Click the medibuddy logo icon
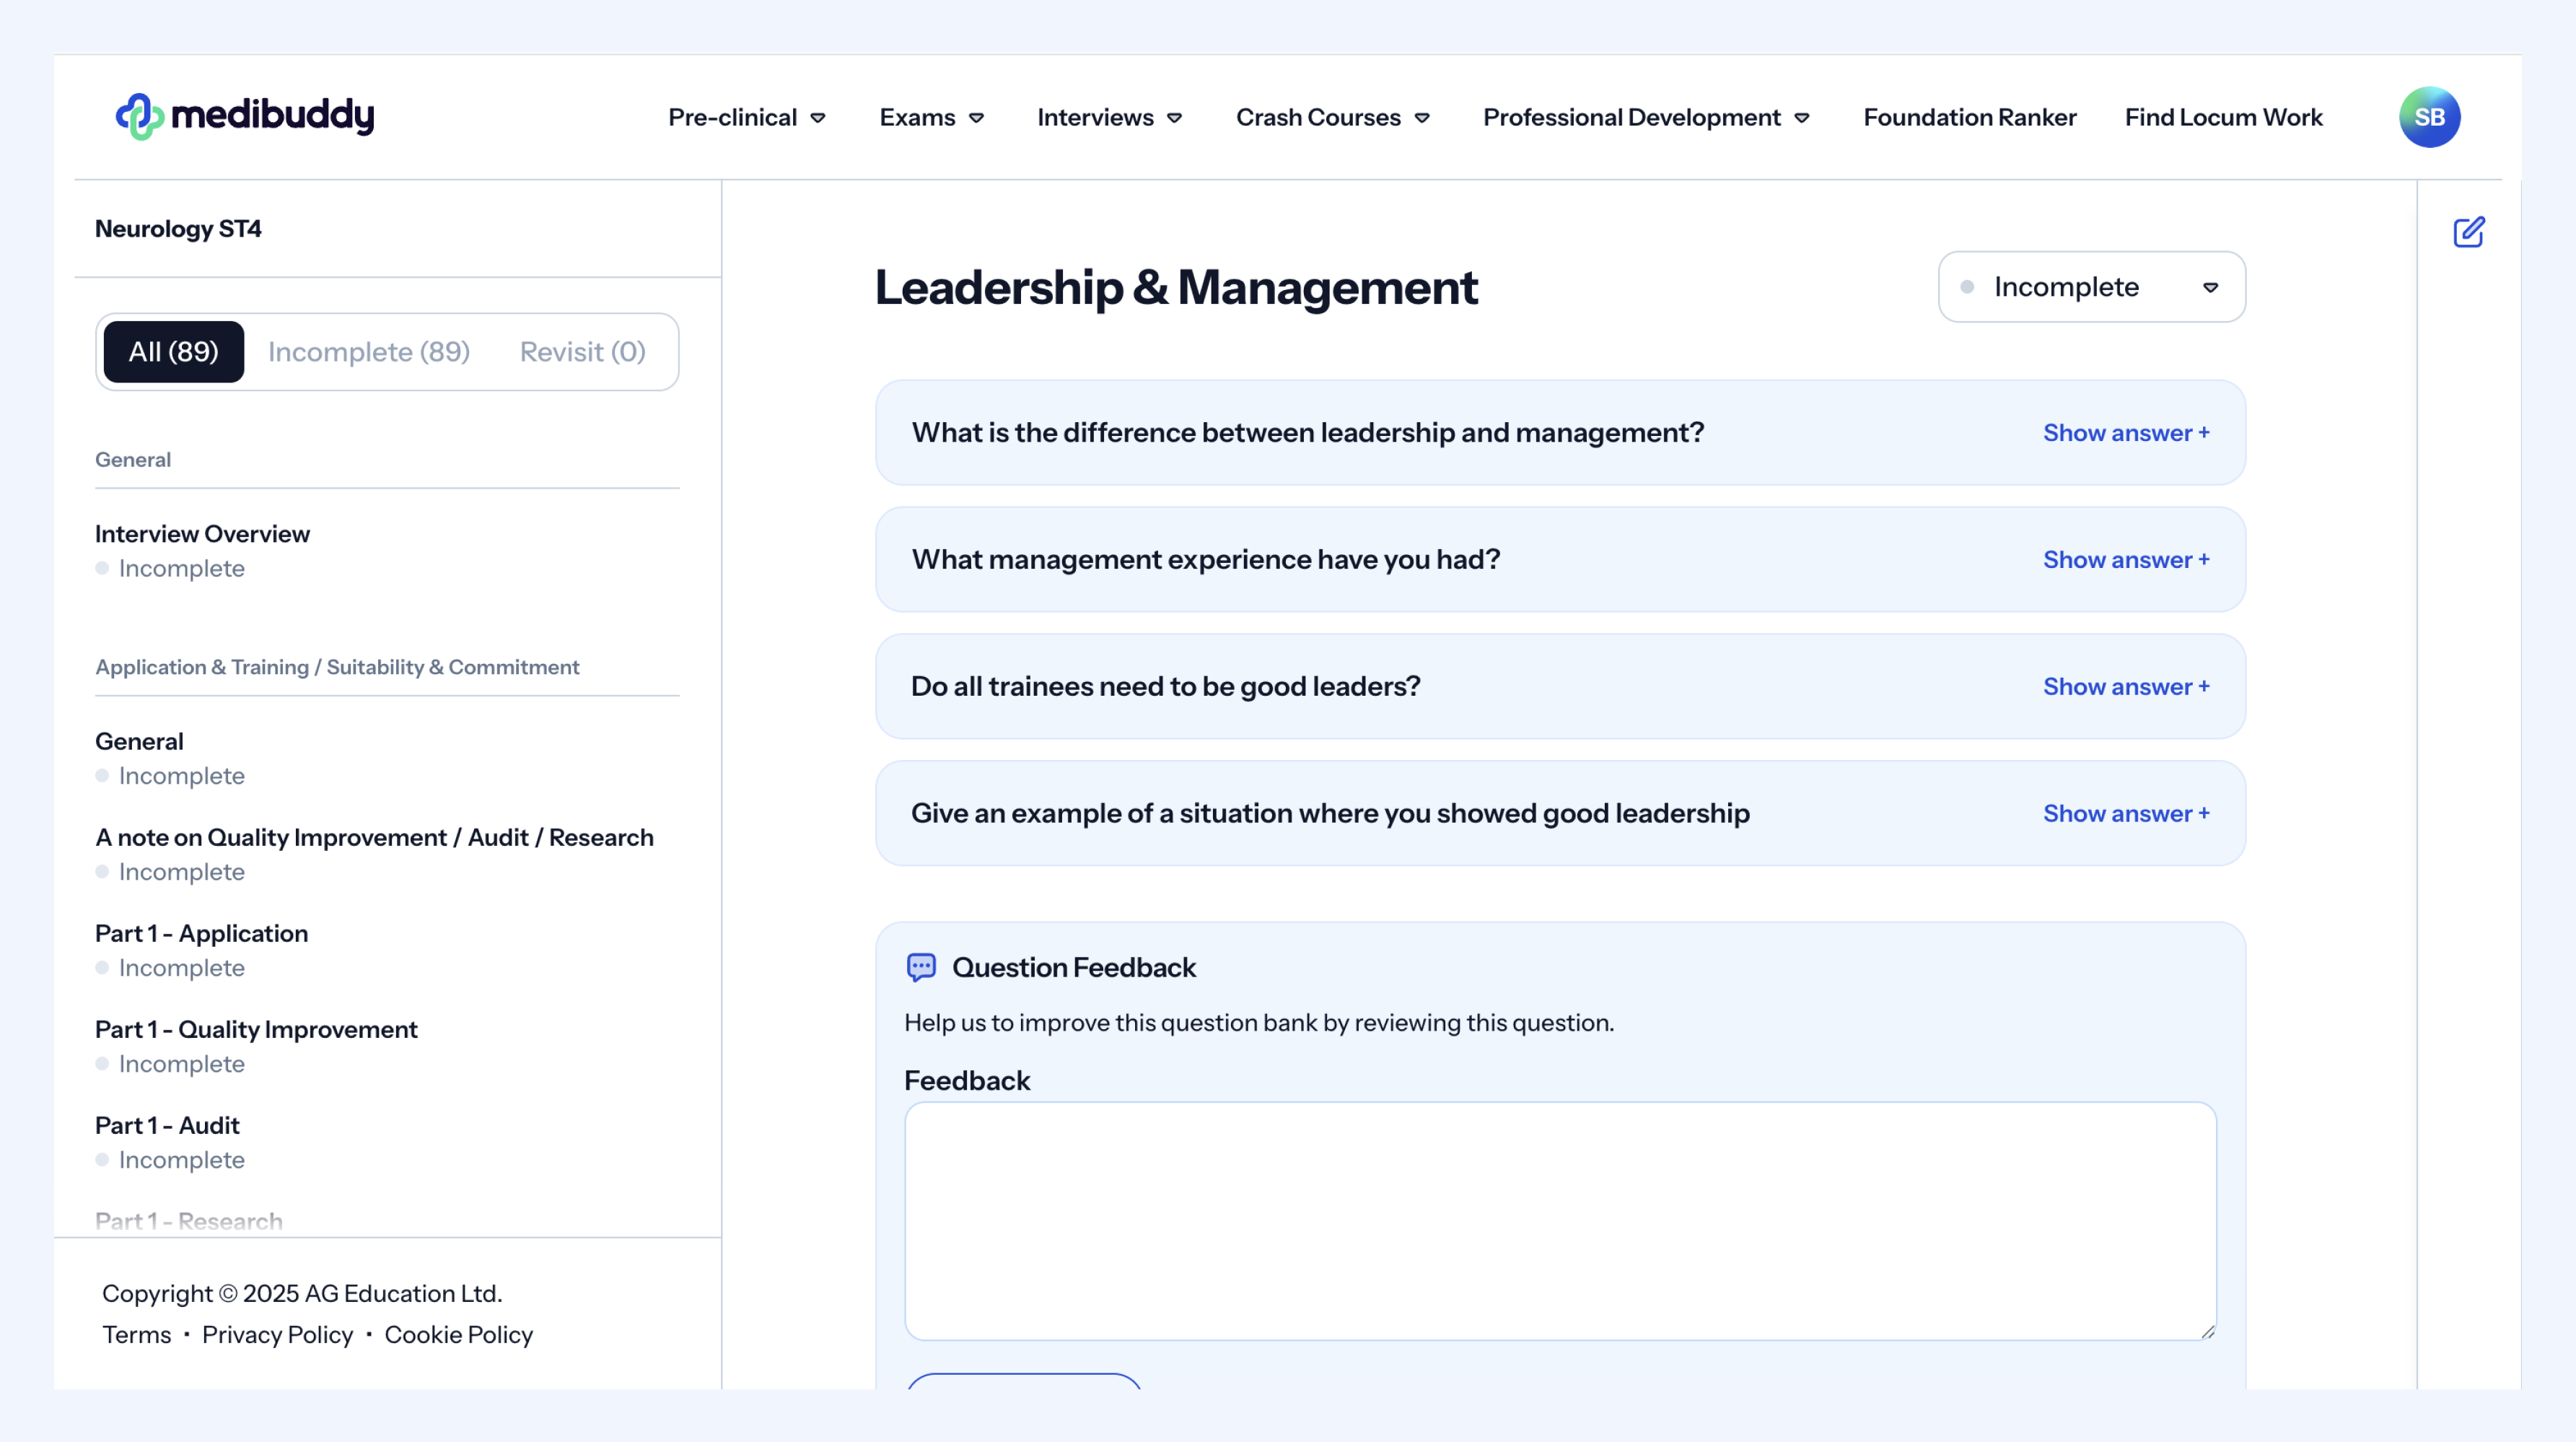This screenshot has height=1442, width=2576. 140,116
